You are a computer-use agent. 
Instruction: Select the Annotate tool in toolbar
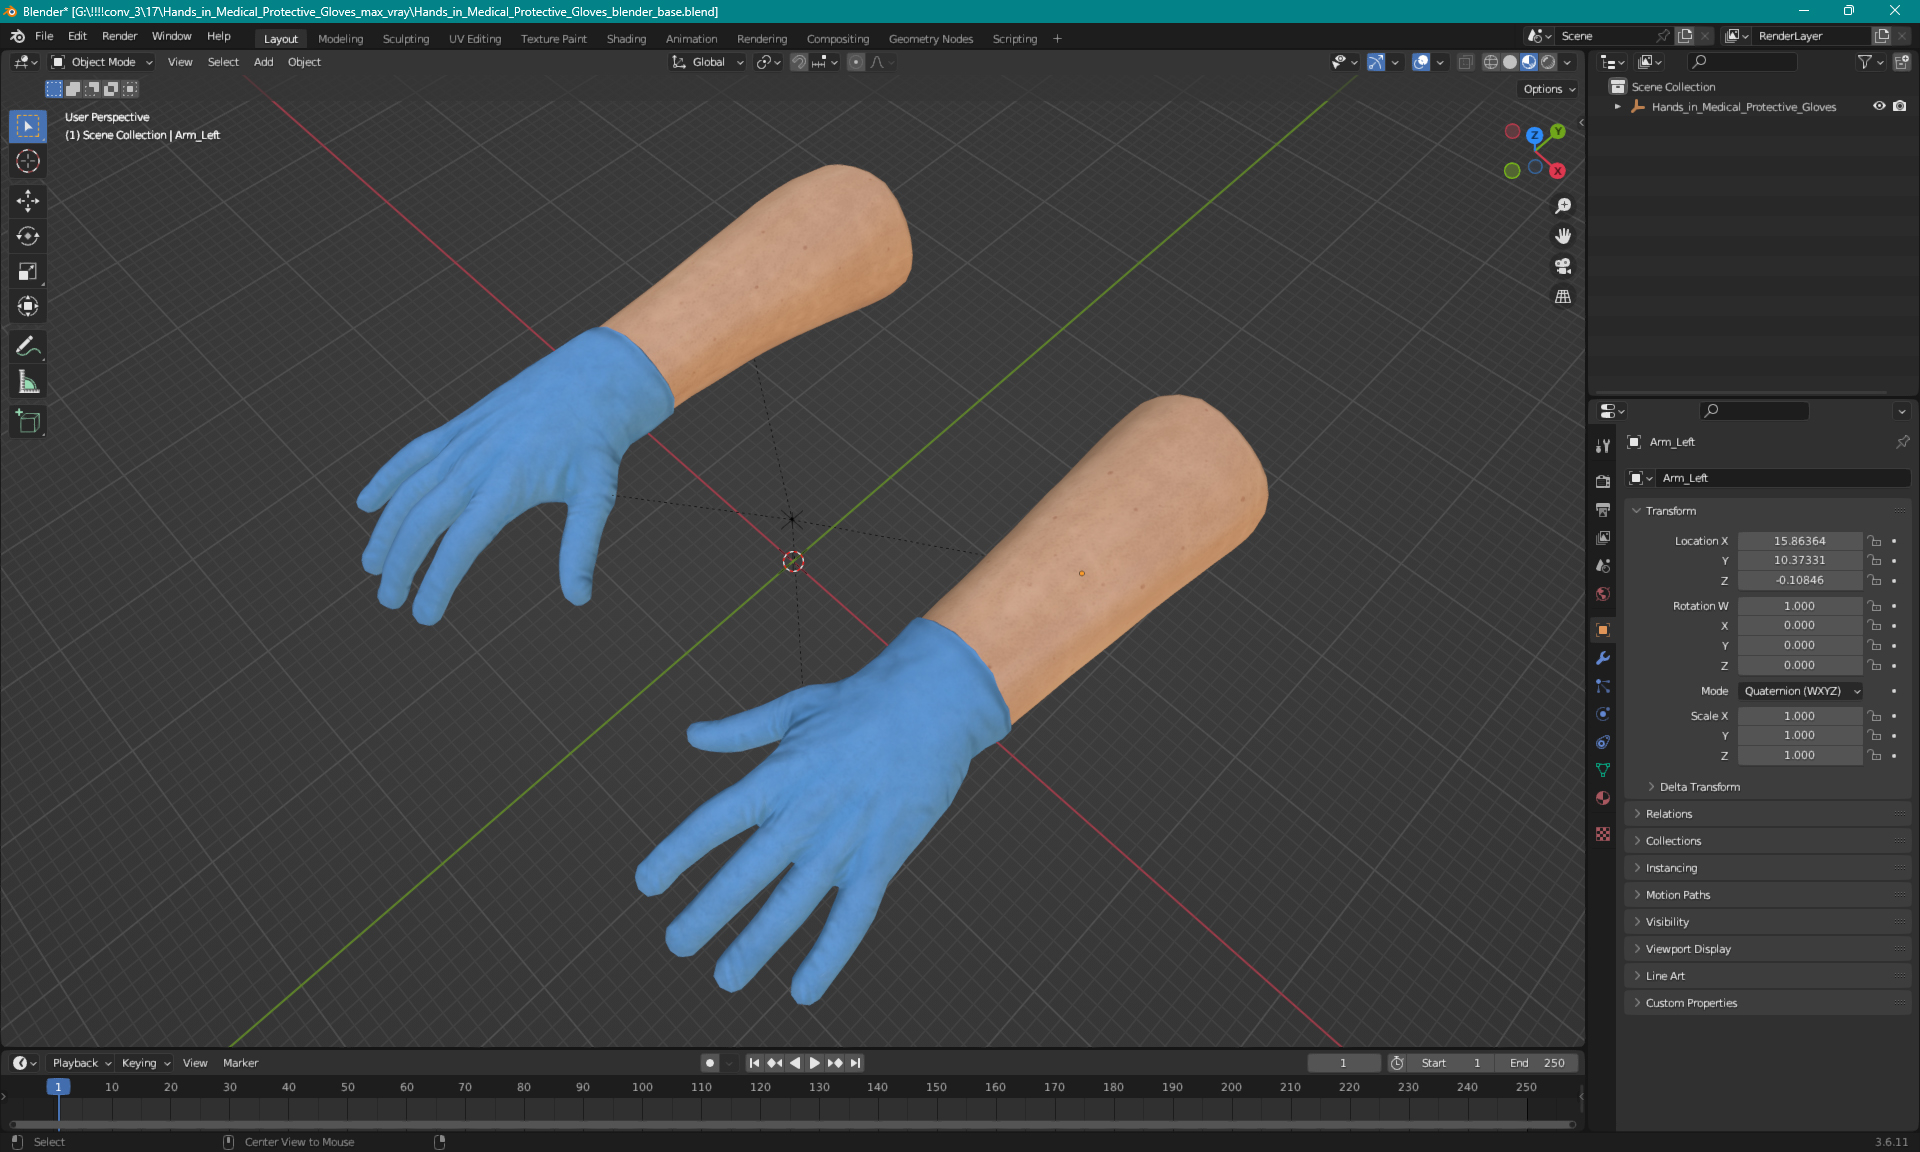(29, 346)
